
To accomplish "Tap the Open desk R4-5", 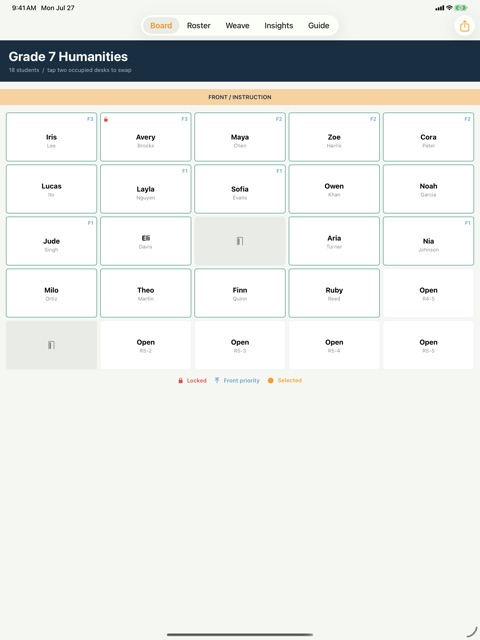I will tap(428, 293).
